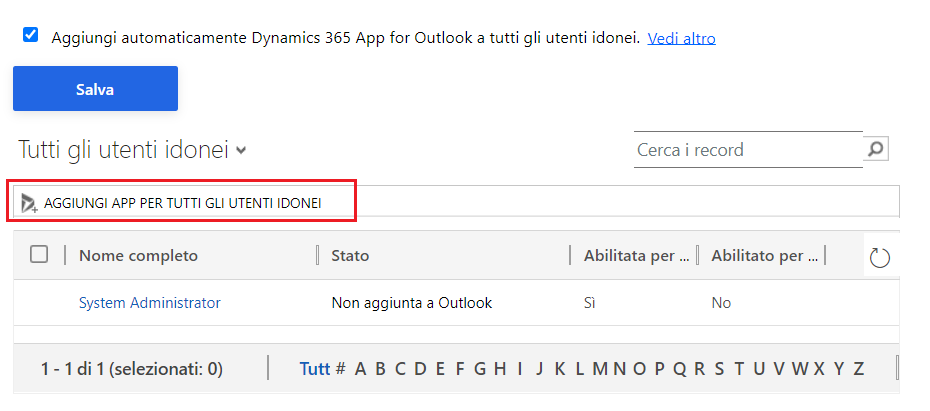Filter records by letter G
Screen dimensions: 930x411
(480, 369)
